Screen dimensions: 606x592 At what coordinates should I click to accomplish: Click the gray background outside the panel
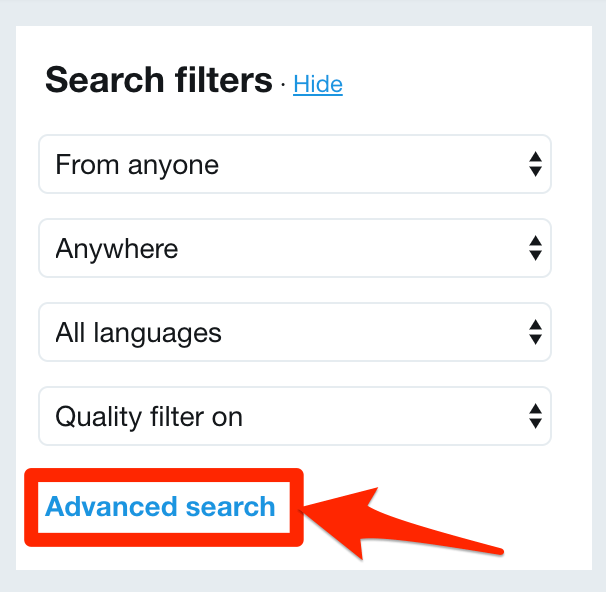point(8,300)
